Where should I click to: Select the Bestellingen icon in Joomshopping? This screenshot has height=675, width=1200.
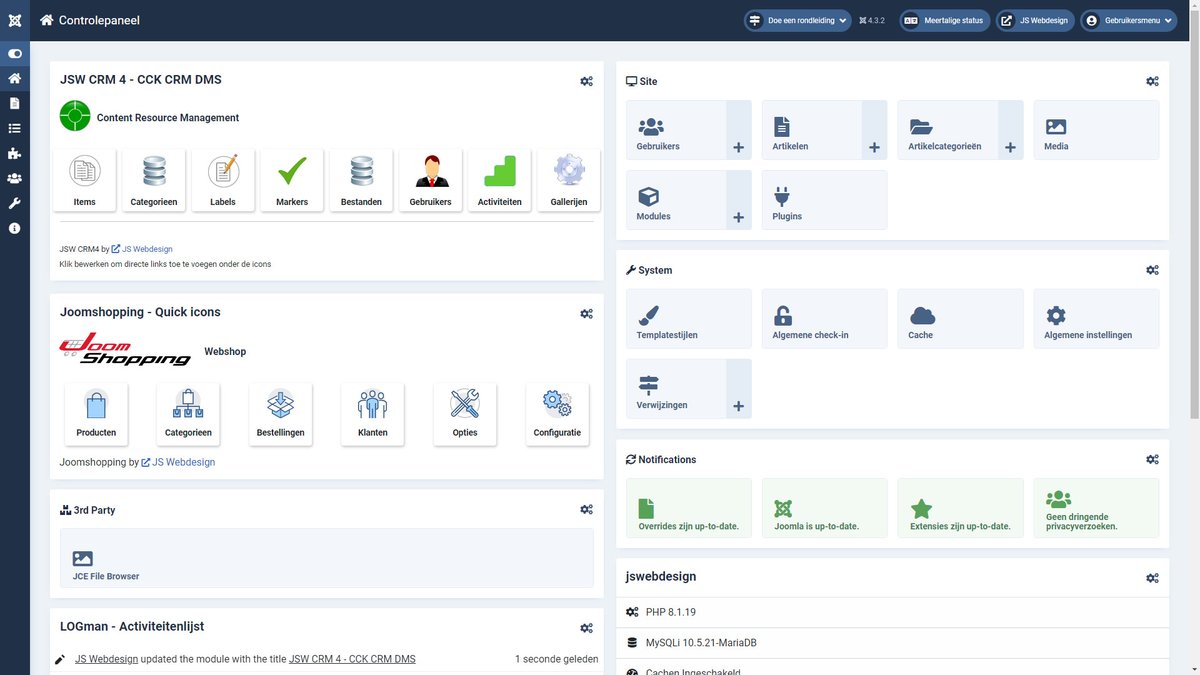280,412
